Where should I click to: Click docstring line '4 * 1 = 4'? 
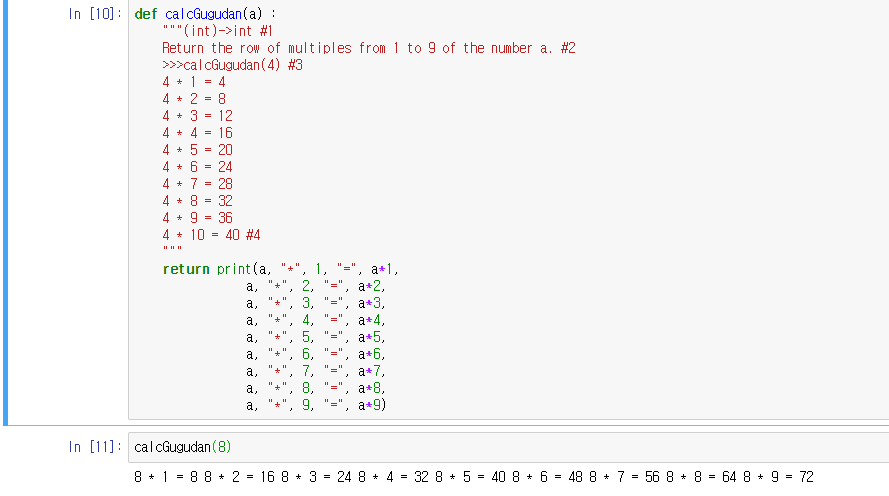point(194,82)
